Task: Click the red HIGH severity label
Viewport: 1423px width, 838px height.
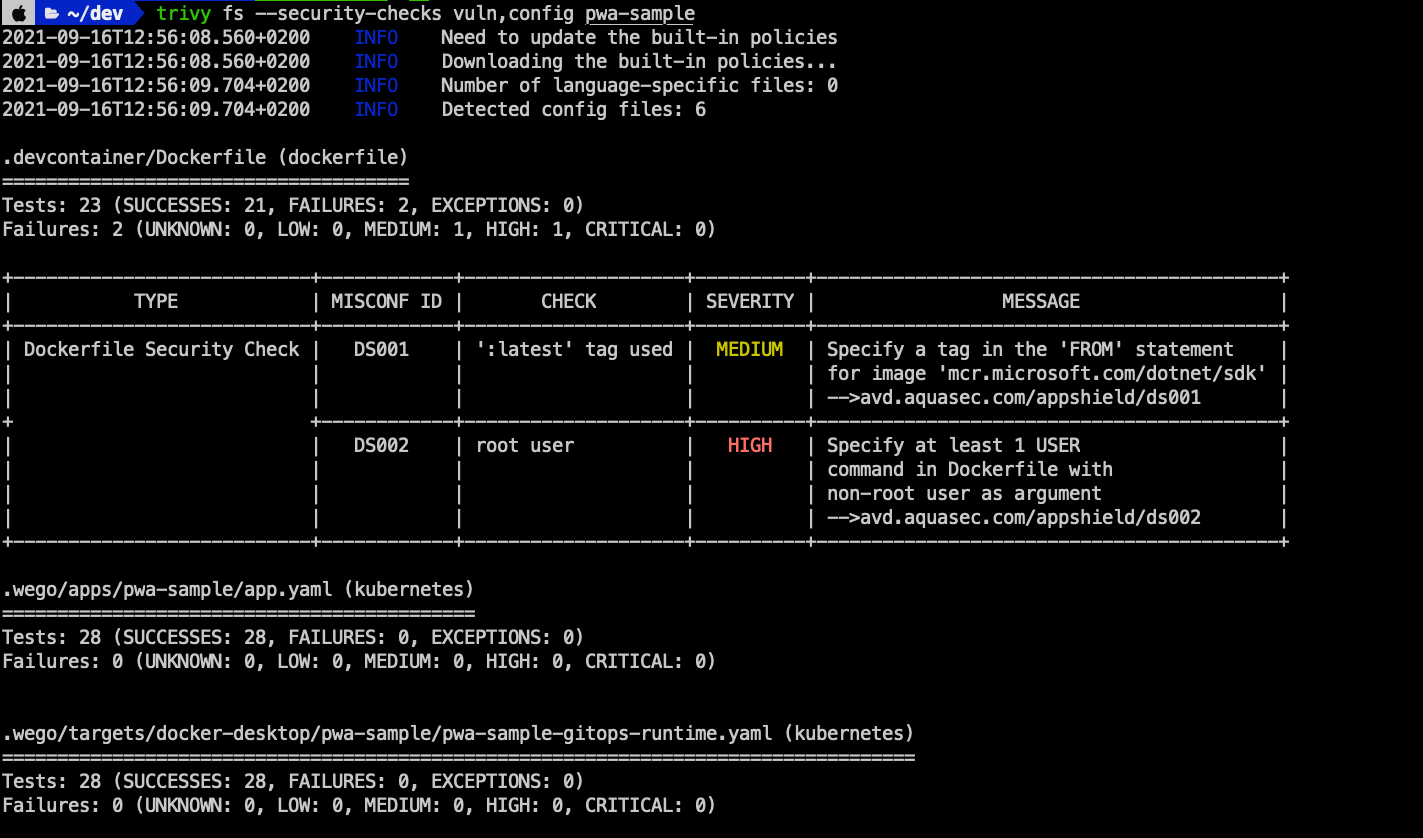Action: (749, 445)
